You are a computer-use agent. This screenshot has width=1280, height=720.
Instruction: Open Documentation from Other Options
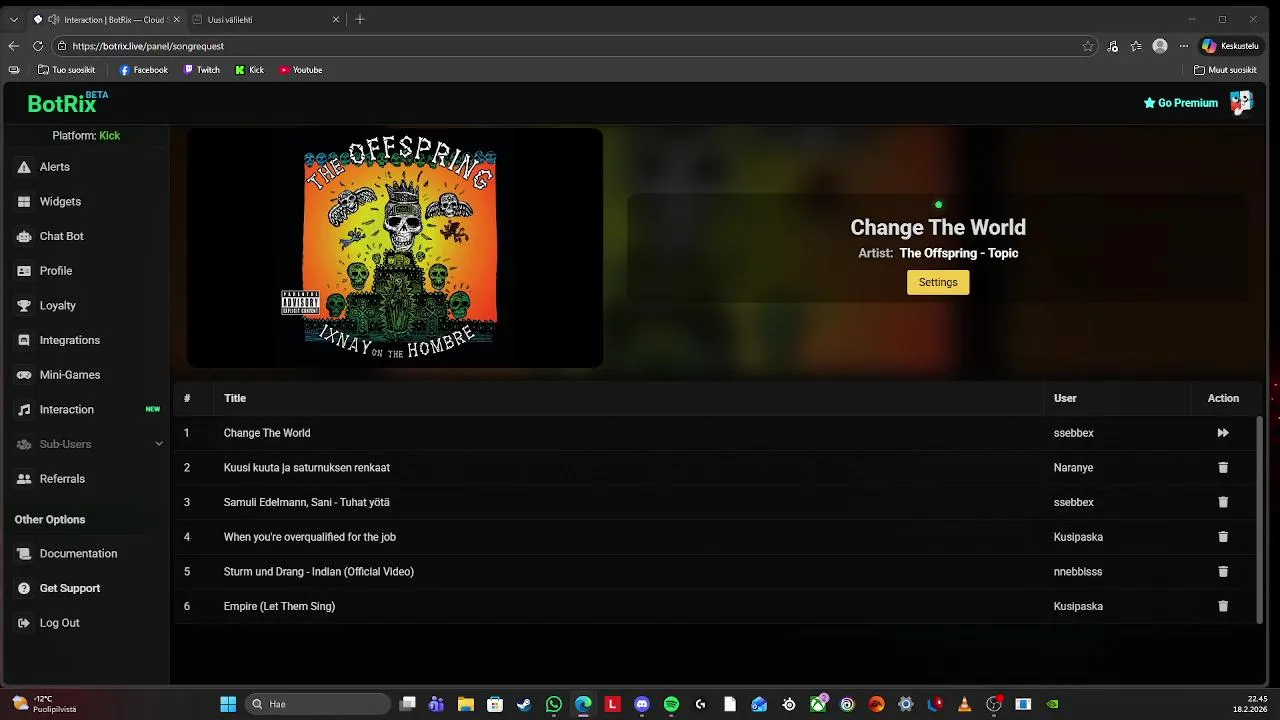(78, 553)
